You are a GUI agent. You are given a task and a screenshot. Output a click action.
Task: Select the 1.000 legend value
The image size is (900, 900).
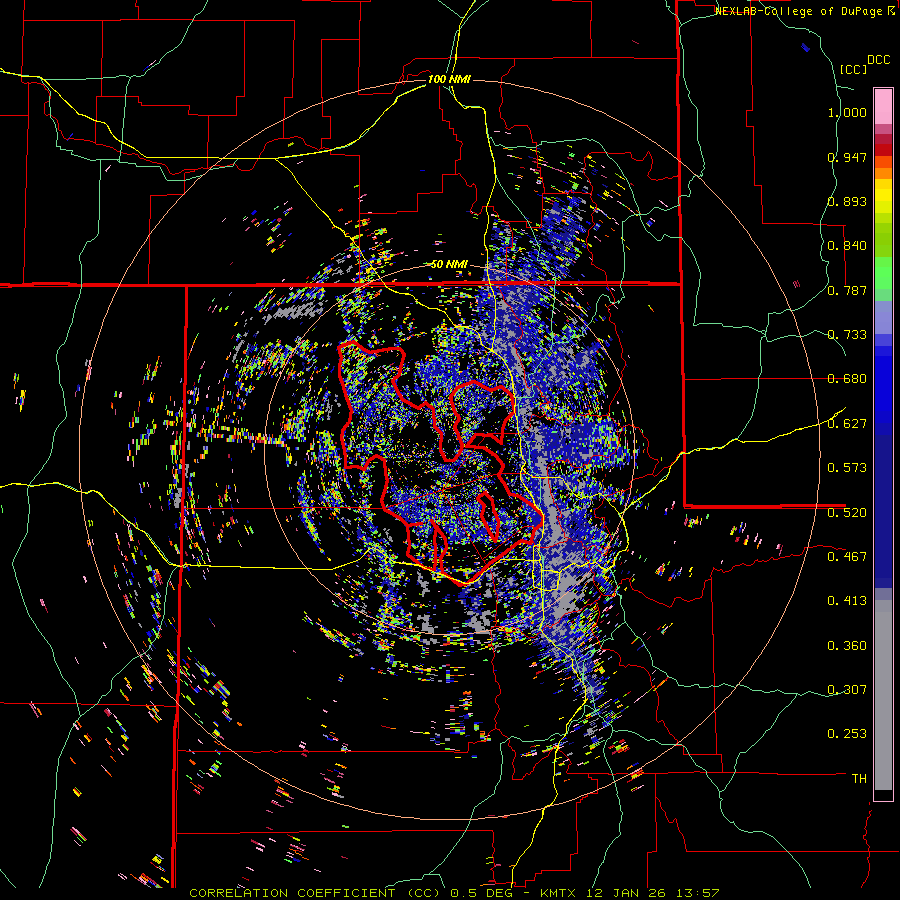click(847, 112)
